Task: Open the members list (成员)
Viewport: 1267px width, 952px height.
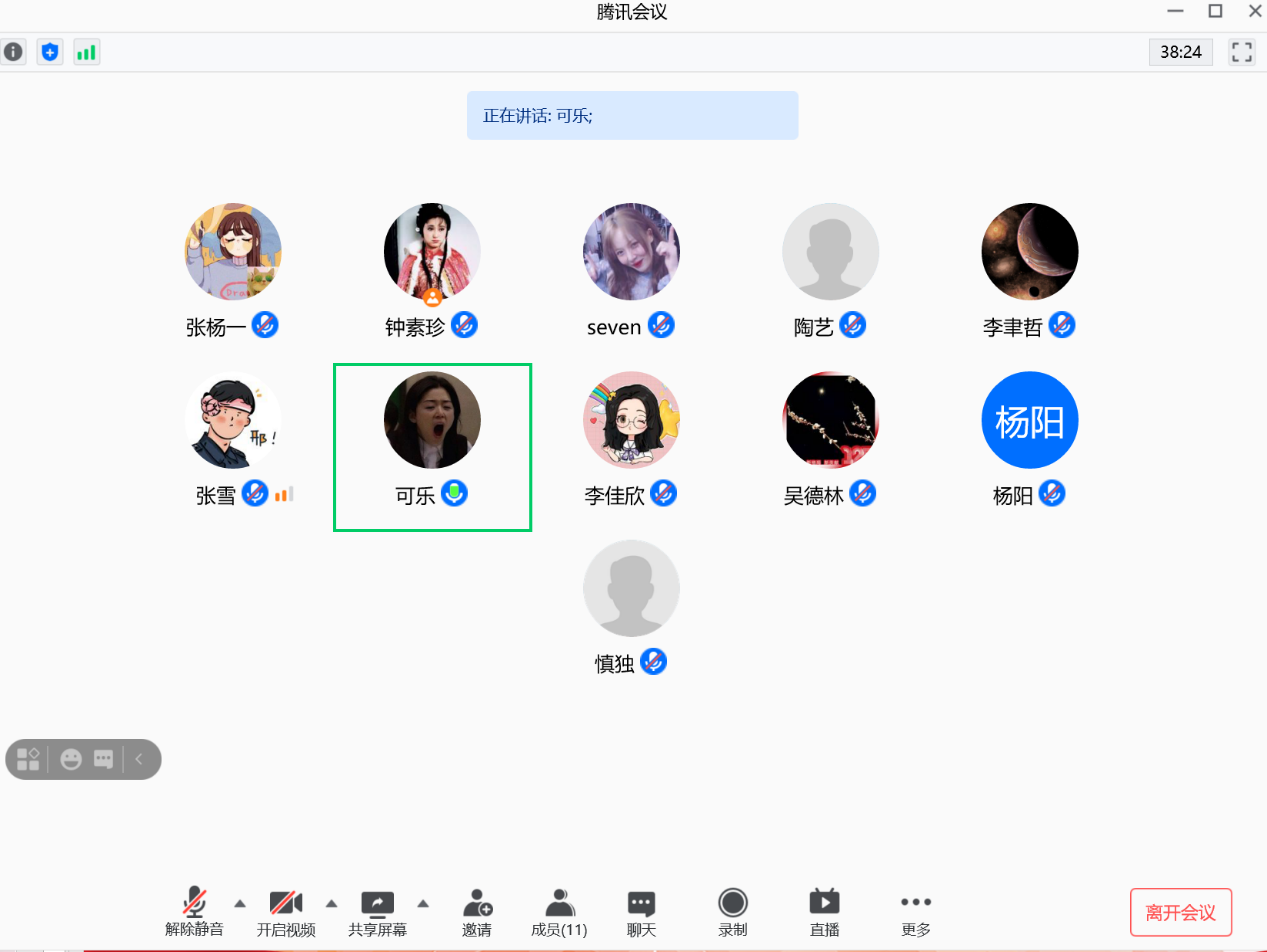Action: tap(559, 913)
